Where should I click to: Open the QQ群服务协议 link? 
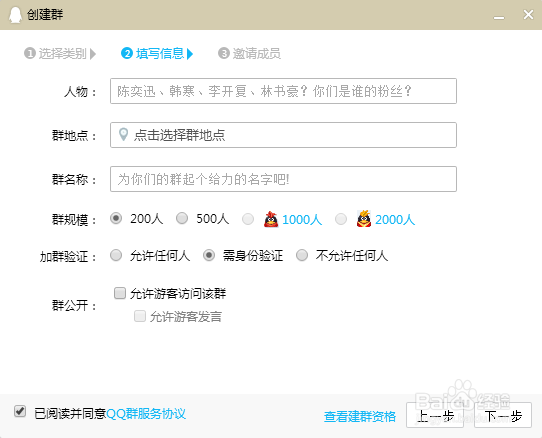coord(146,413)
